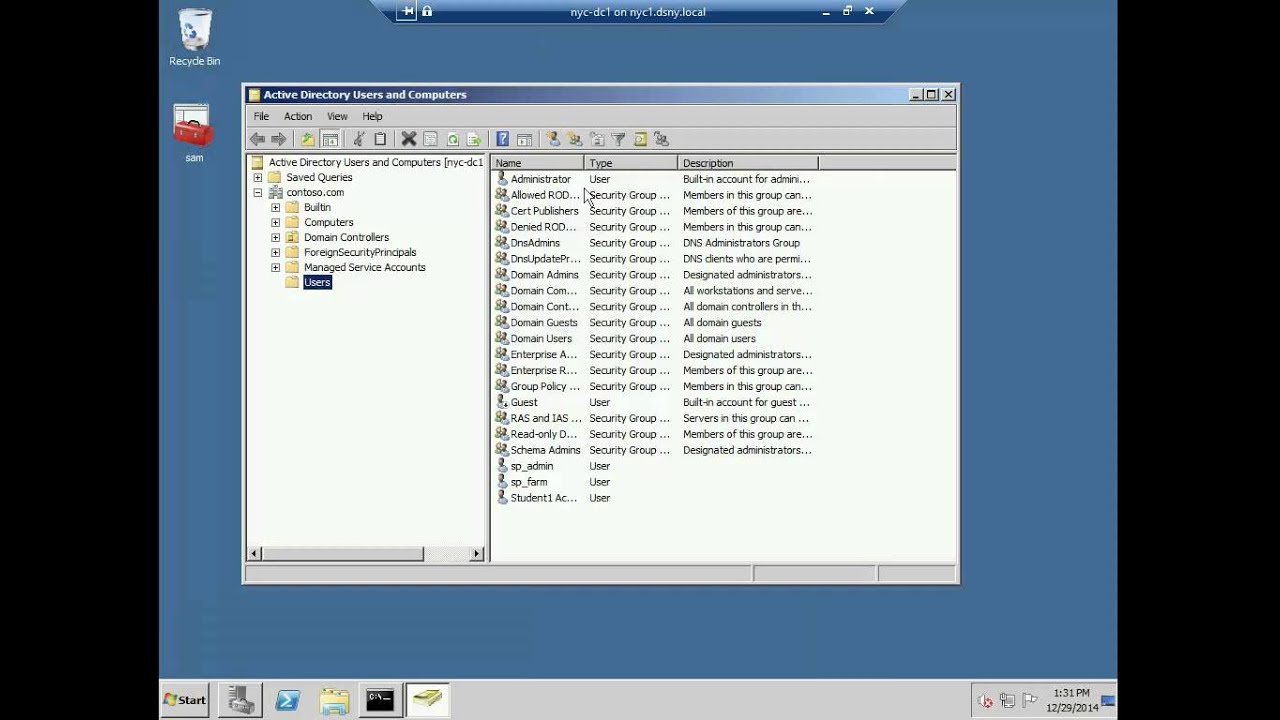Image resolution: width=1280 pixels, height=720 pixels.
Task: Open the Recycle Bin desktop icon
Action: (194, 38)
